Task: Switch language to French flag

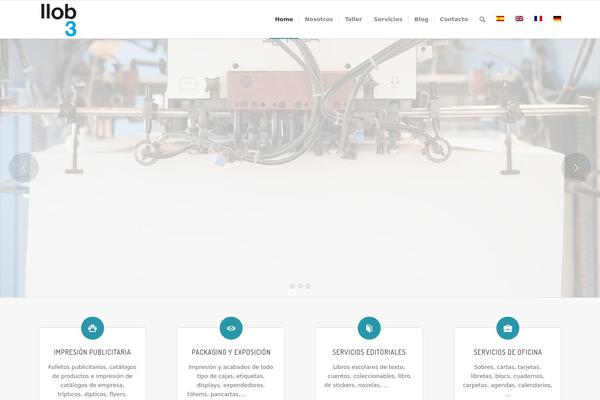Action: [538, 18]
